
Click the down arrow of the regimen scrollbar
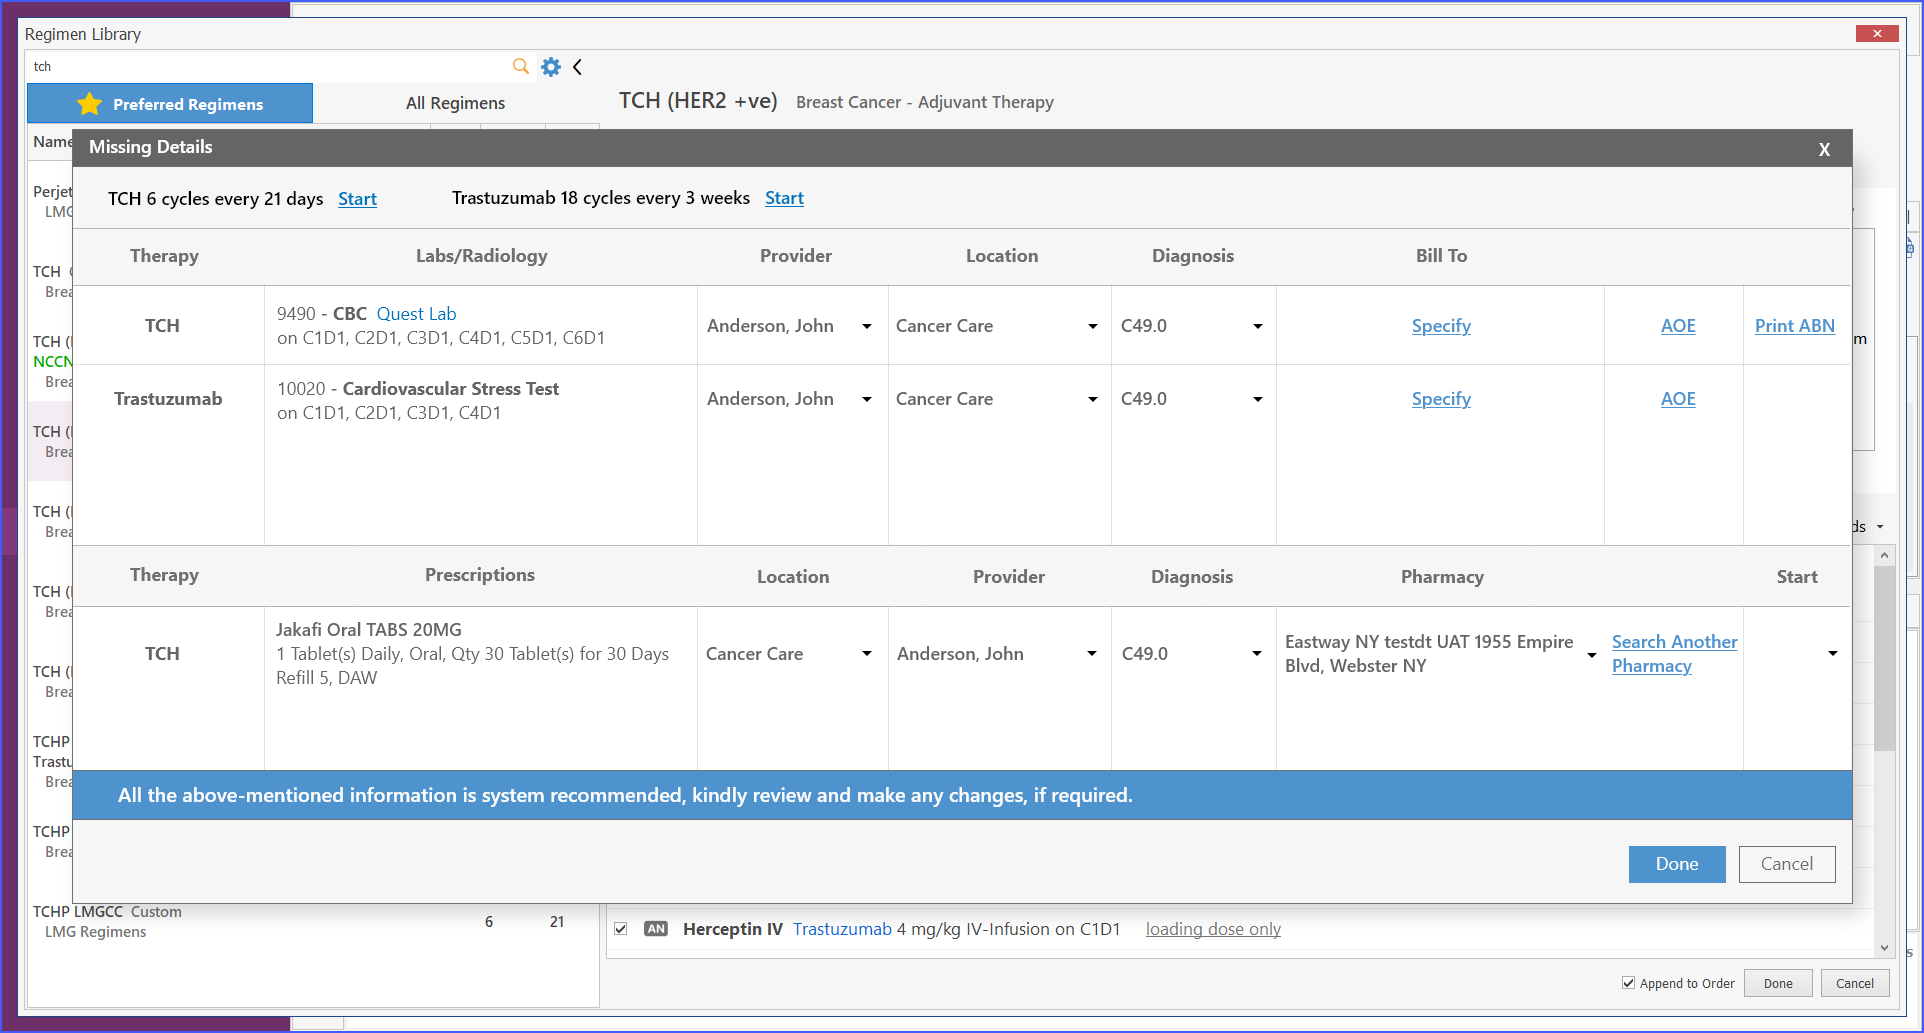click(x=1884, y=948)
